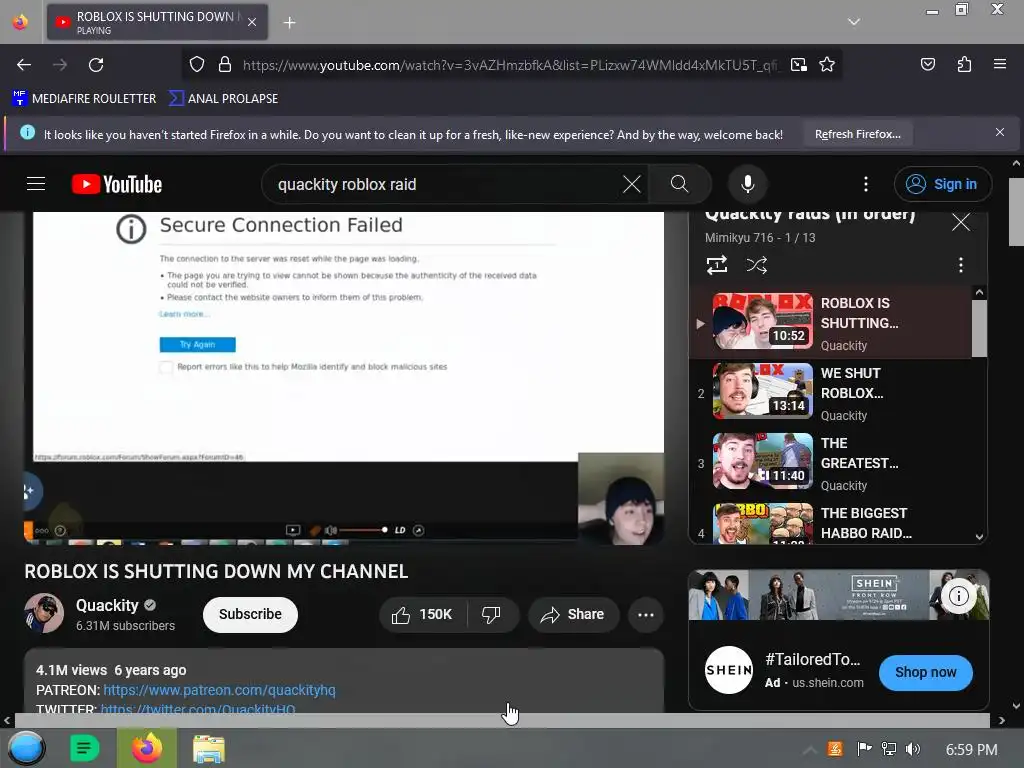Click the video player area
The image size is (1024, 768).
[x=344, y=377]
